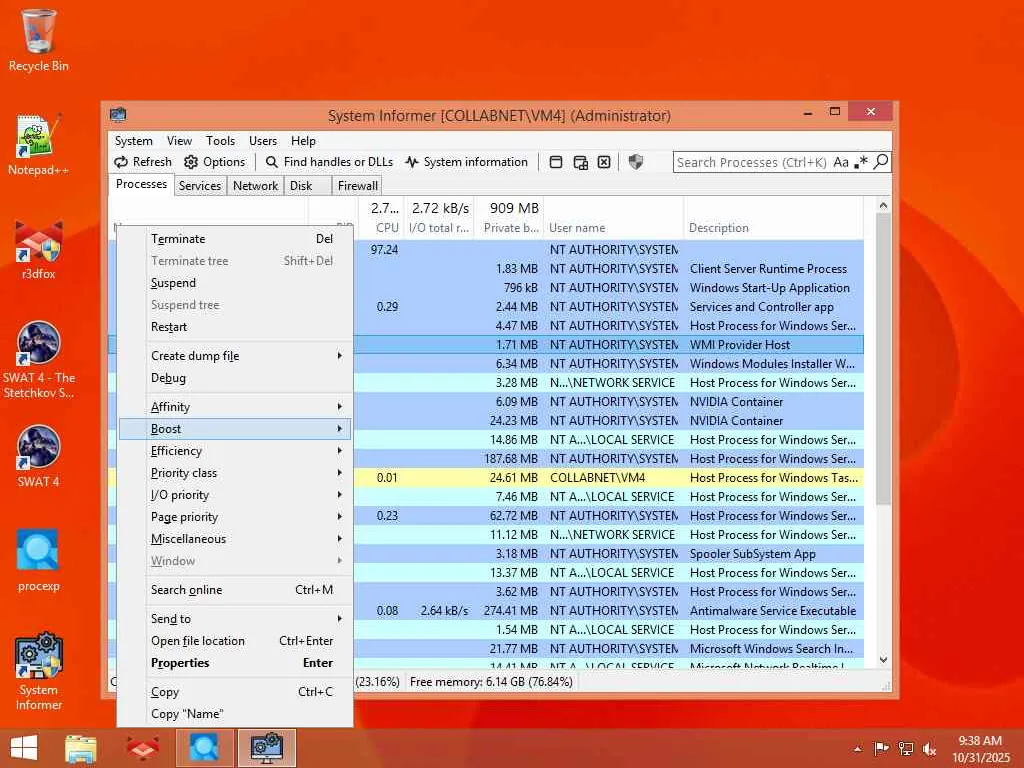Screen dimensions: 1024x768
Task: Open the Help menu
Action: (303, 140)
